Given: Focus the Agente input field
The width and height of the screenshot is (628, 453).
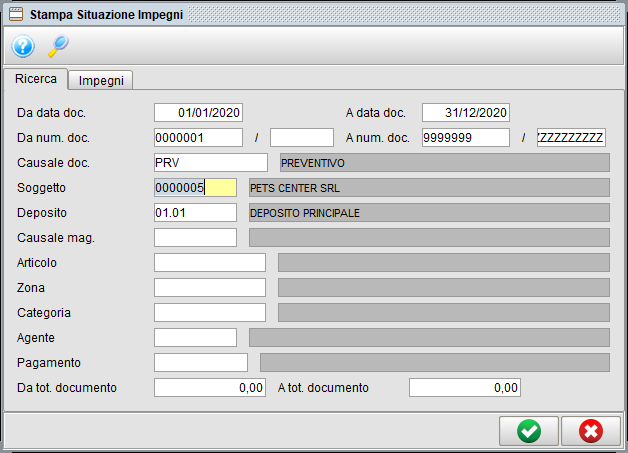Looking at the screenshot, I should (x=195, y=337).
